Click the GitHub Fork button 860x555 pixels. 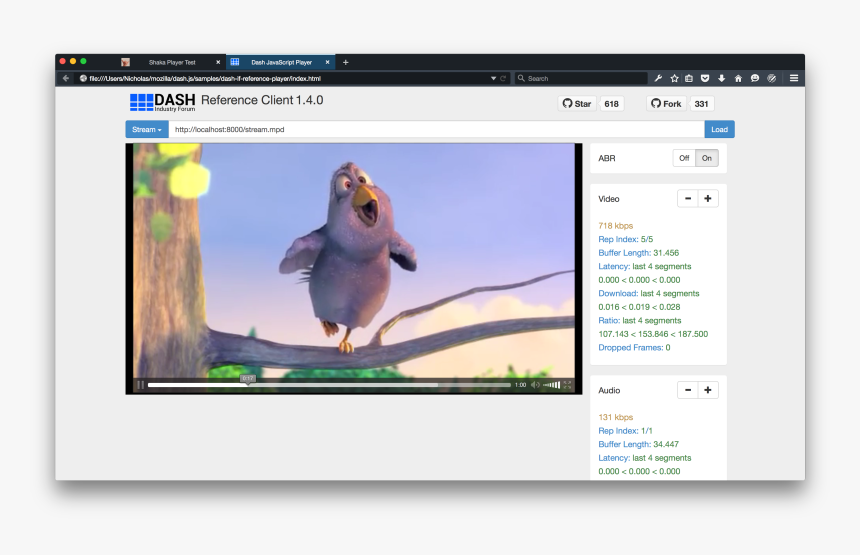coord(666,104)
